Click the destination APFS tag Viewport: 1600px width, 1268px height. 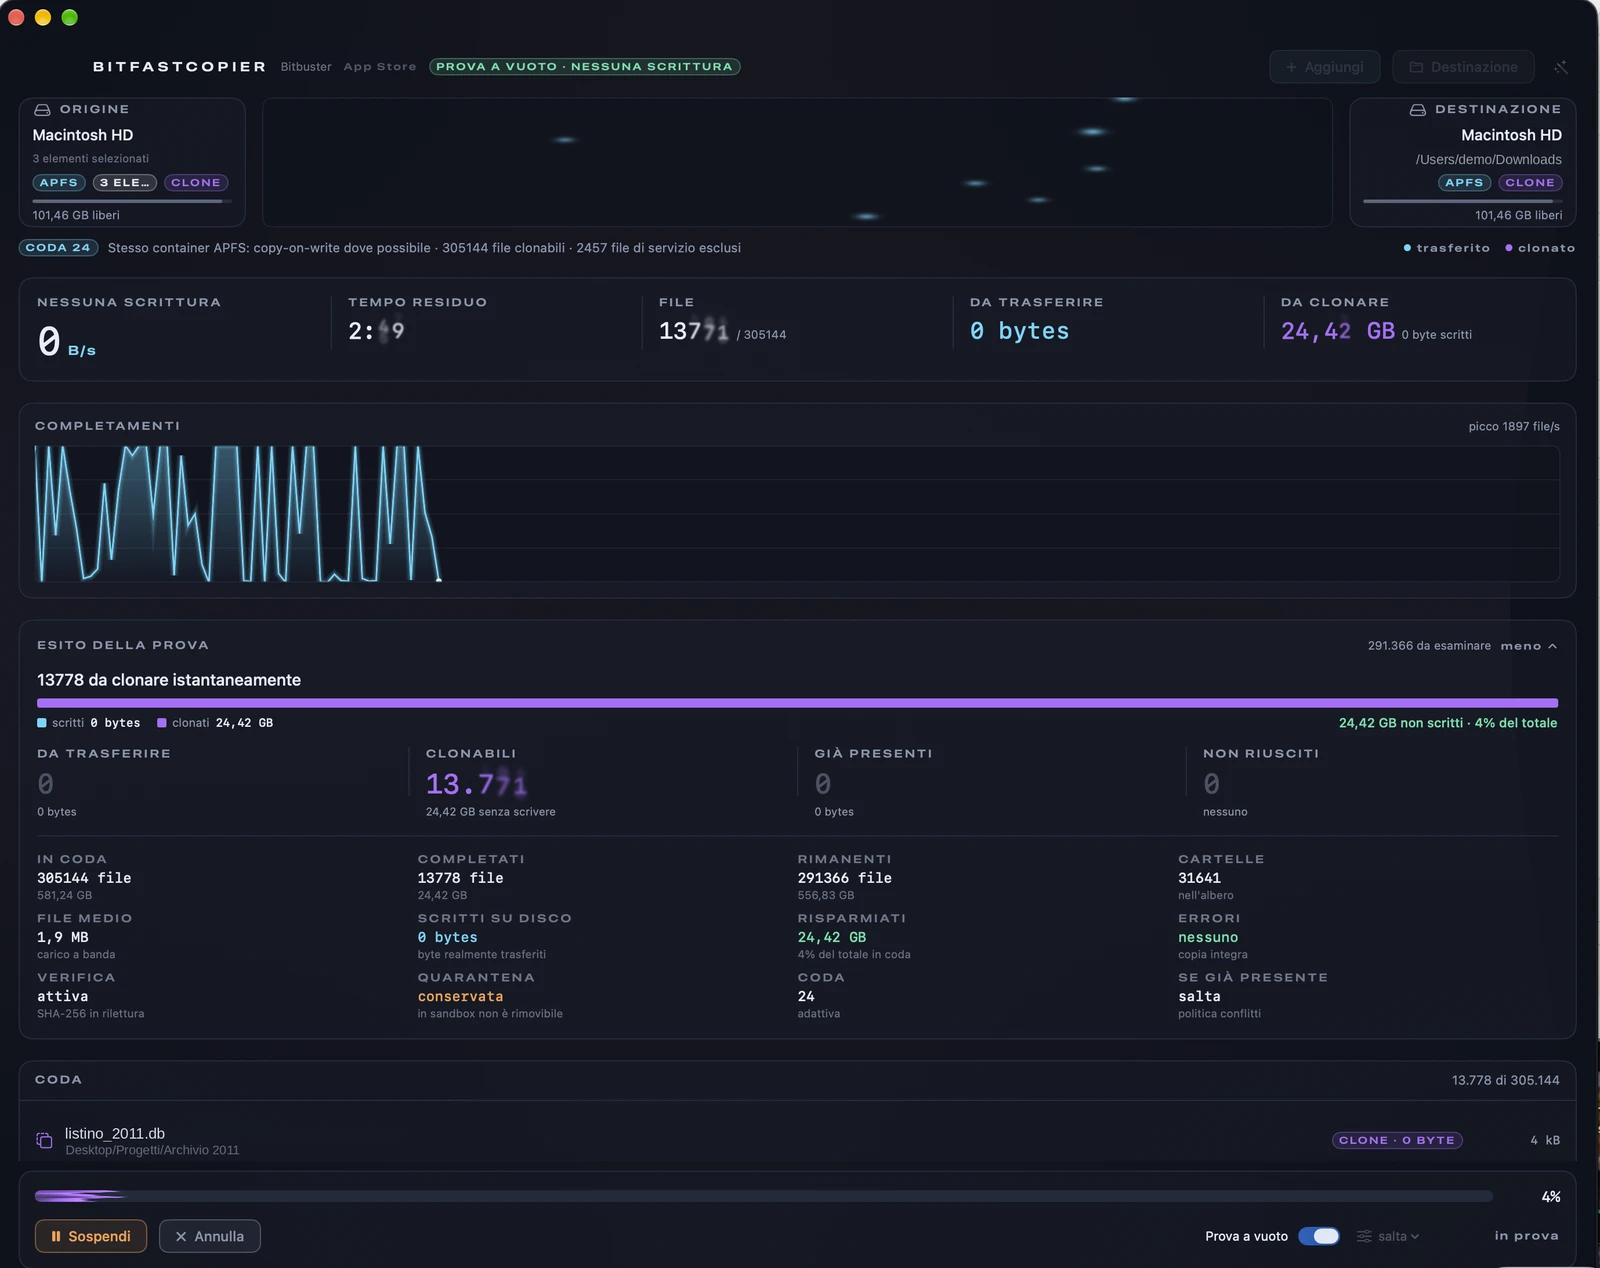tap(1464, 183)
